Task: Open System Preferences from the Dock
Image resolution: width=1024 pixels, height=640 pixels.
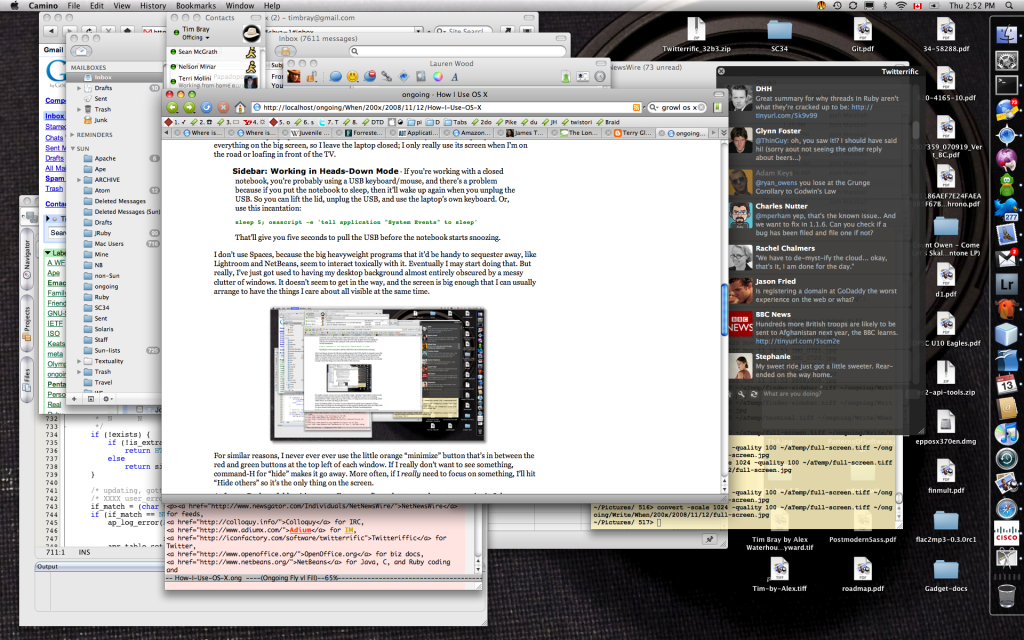Action: (x=1007, y=60)
